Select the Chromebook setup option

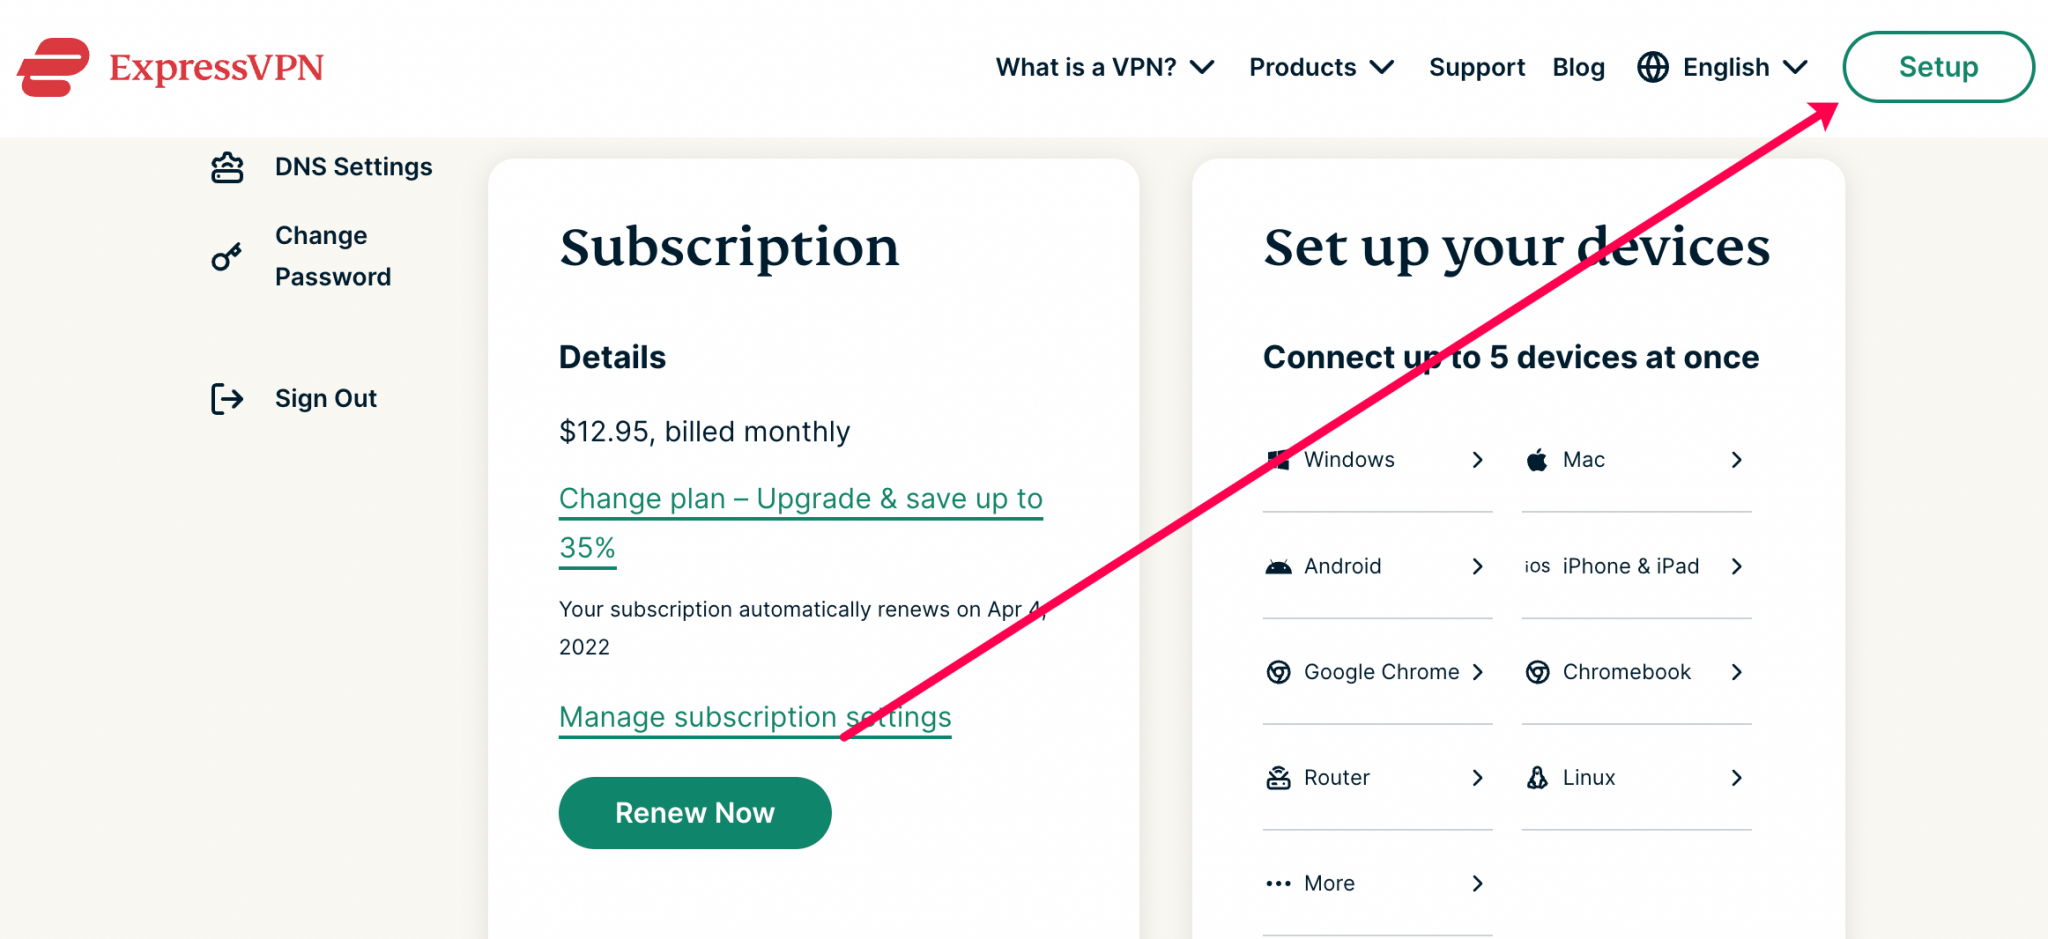coord(1626,671)
